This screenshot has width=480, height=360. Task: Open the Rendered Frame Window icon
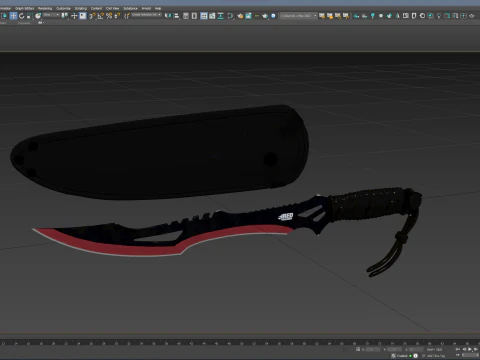click(248, 16)
